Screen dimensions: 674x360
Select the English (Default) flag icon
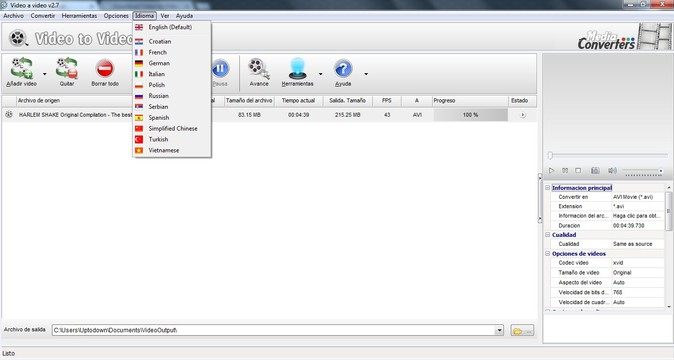coord(139,27)
